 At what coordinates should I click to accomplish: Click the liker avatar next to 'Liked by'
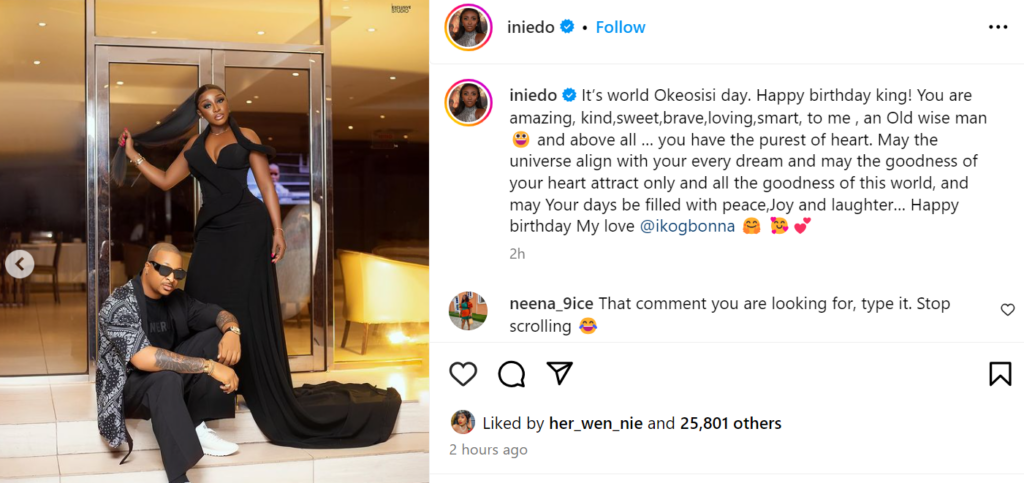click(462, 422)
